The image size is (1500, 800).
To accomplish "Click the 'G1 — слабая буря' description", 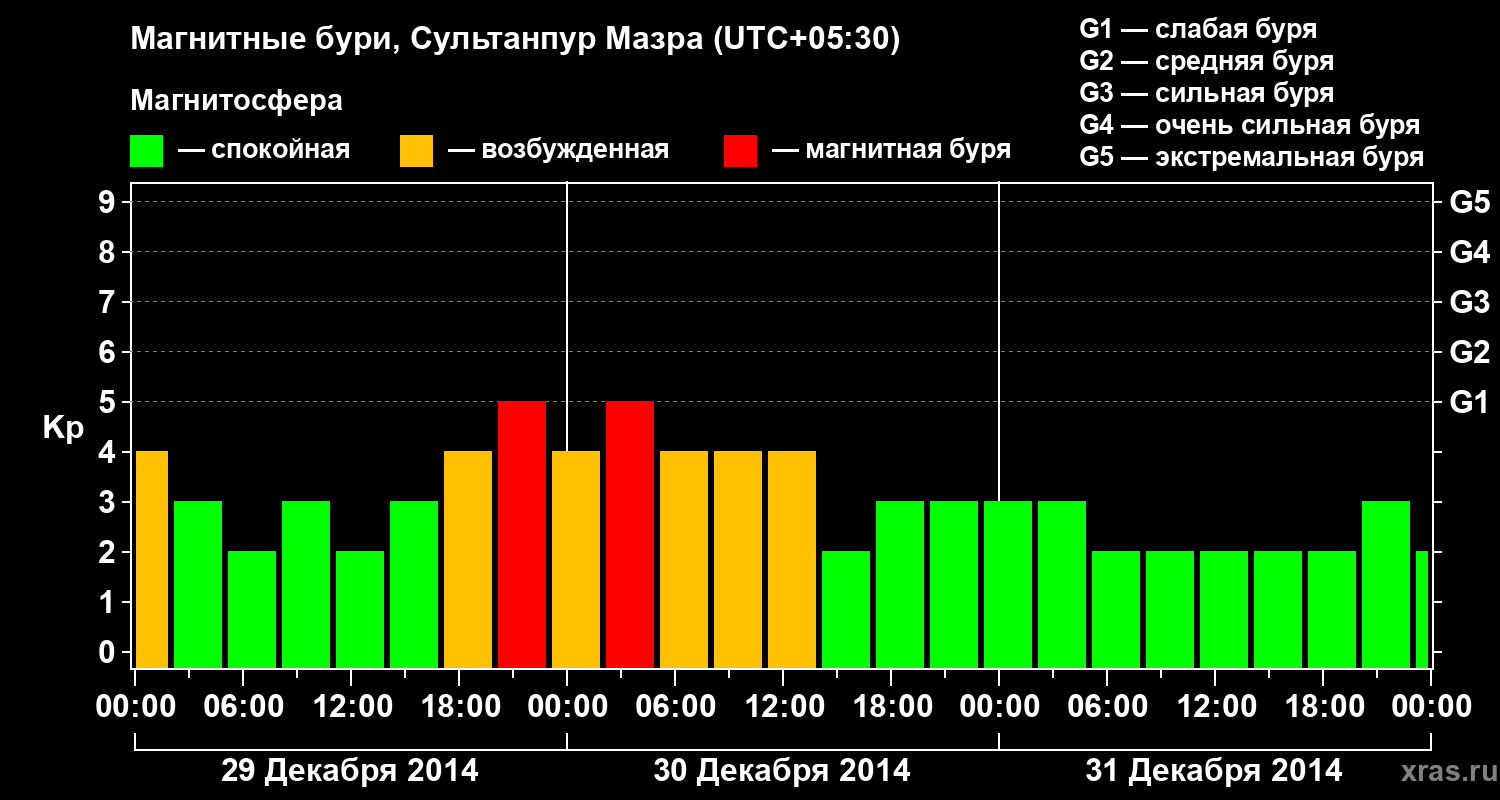I will 1198,28.
